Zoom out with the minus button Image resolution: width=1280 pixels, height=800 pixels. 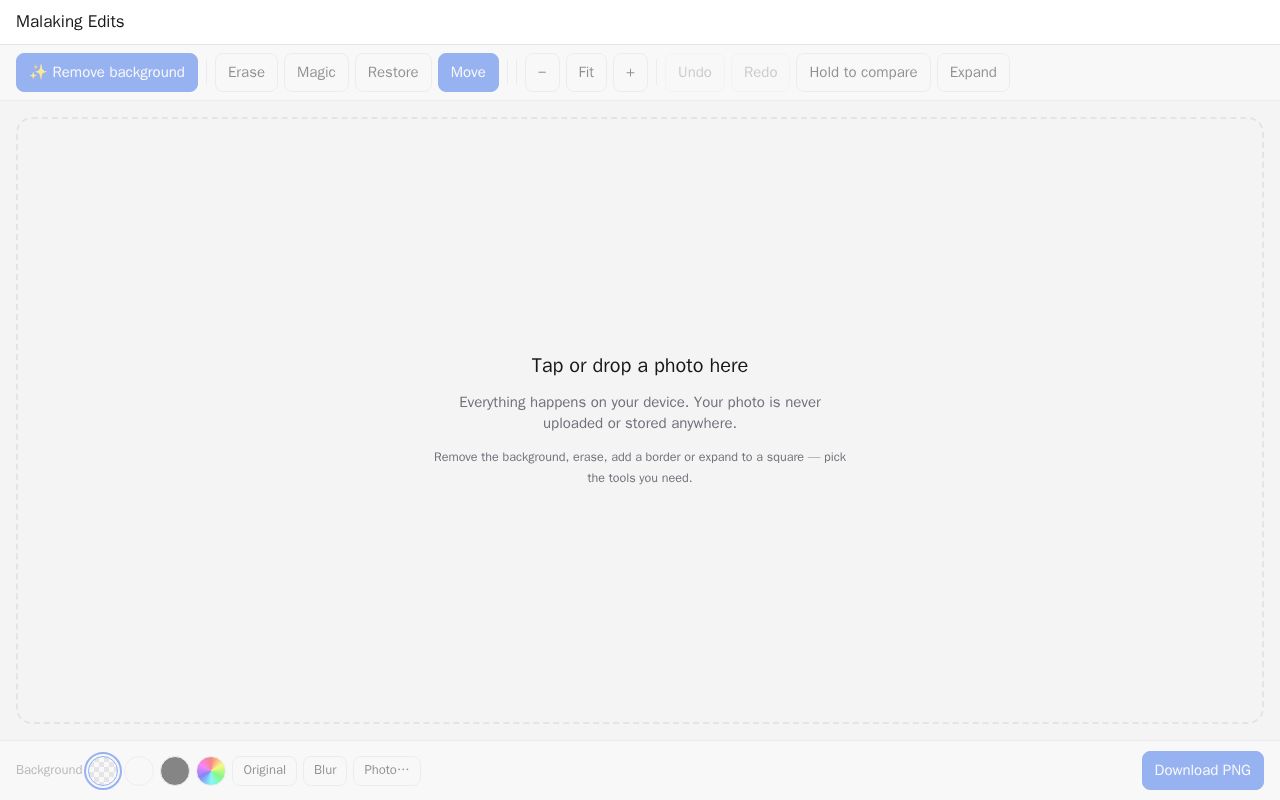tap(542, 72)
